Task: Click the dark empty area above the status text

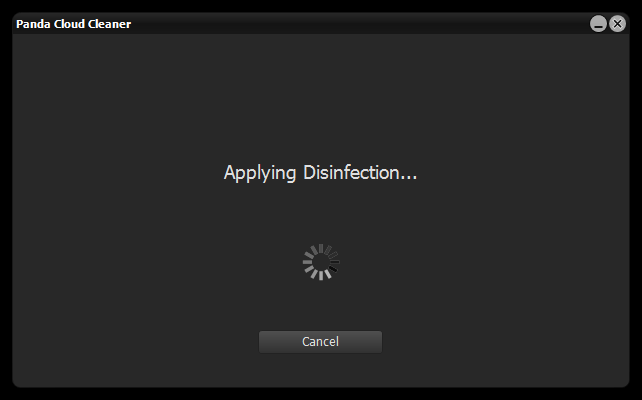Action: tap(321, 96)
